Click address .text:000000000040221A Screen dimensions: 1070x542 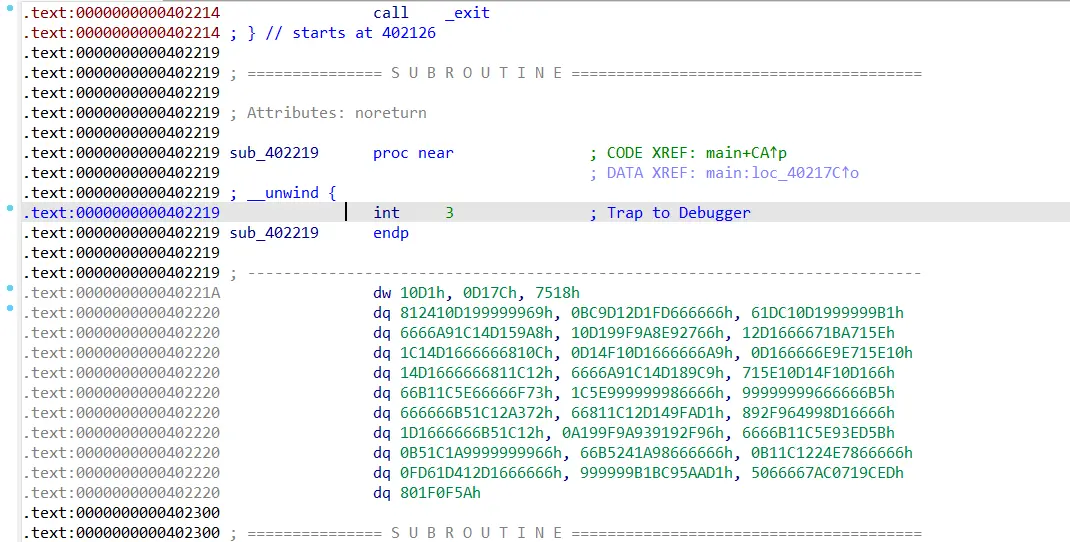coord(121,293)
